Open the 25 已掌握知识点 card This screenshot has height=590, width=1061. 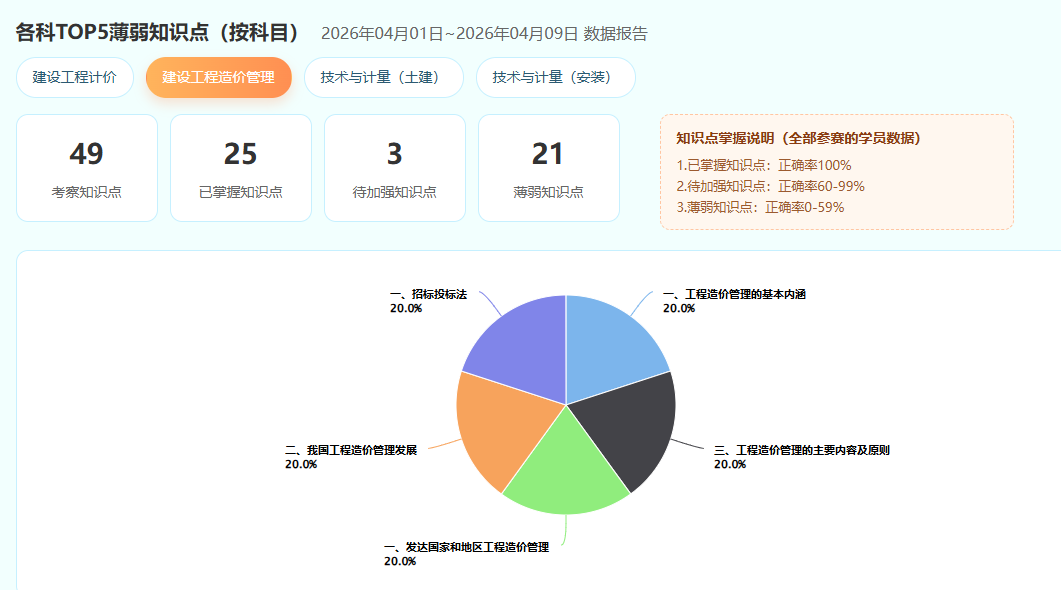point(241,168)
